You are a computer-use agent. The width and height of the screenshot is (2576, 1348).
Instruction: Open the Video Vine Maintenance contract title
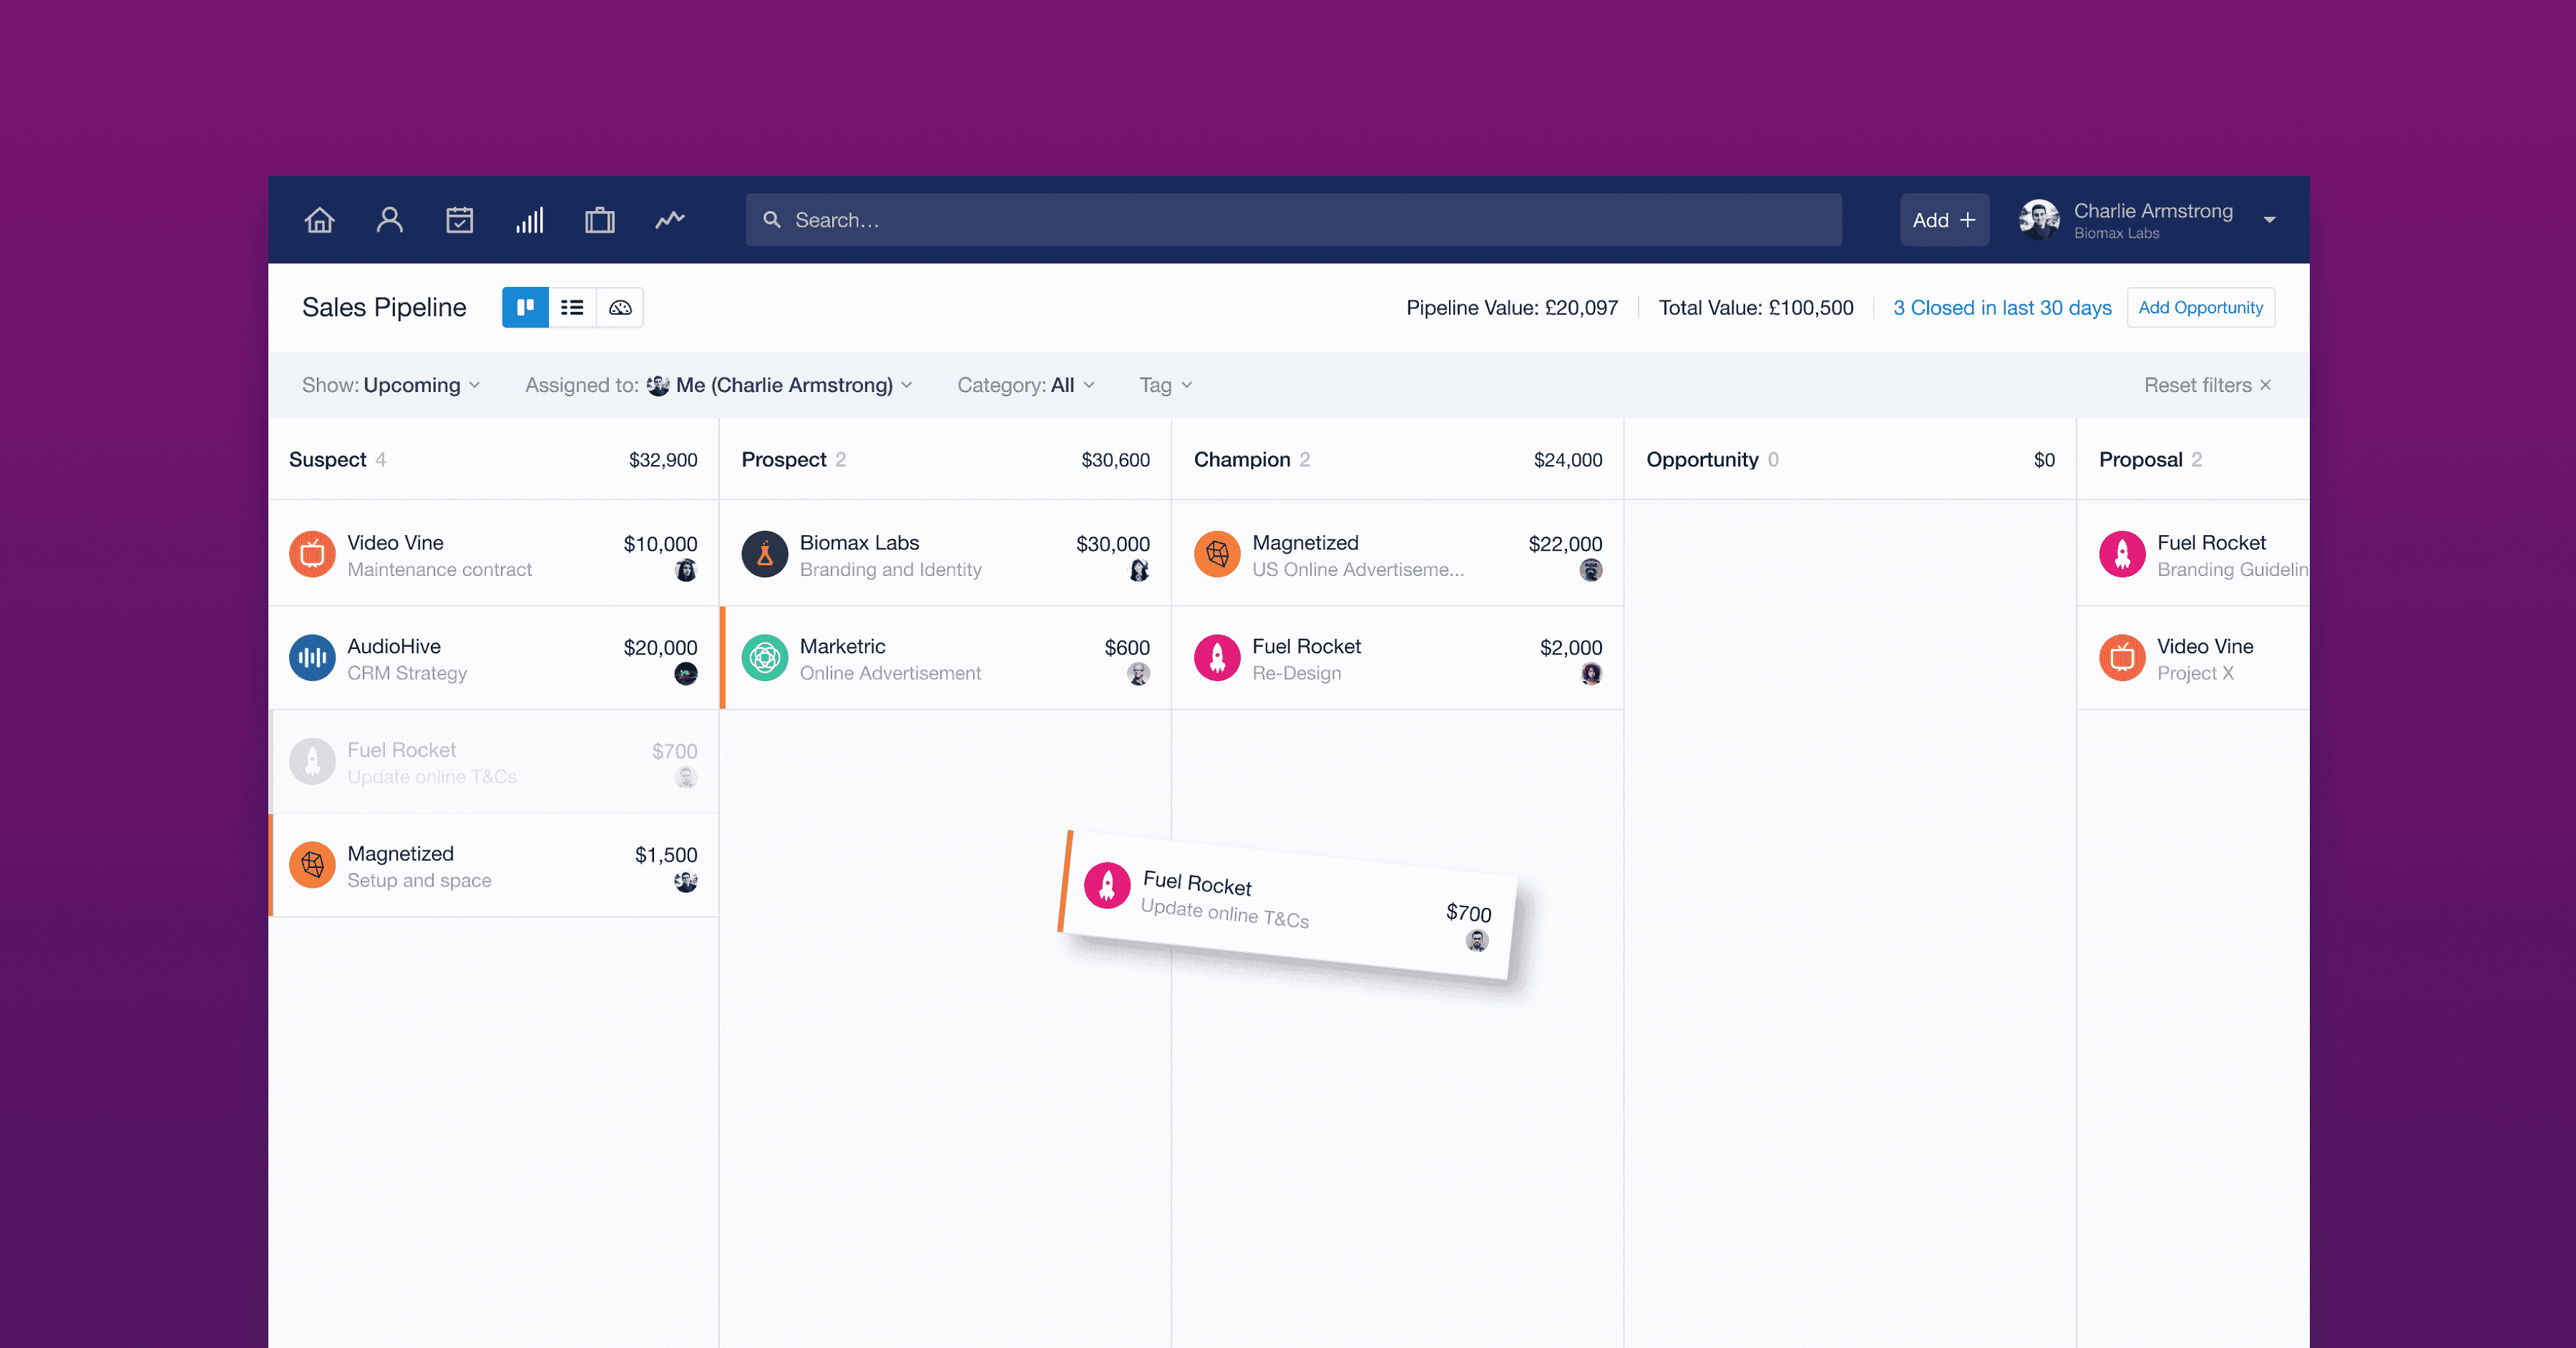point(395,542)
